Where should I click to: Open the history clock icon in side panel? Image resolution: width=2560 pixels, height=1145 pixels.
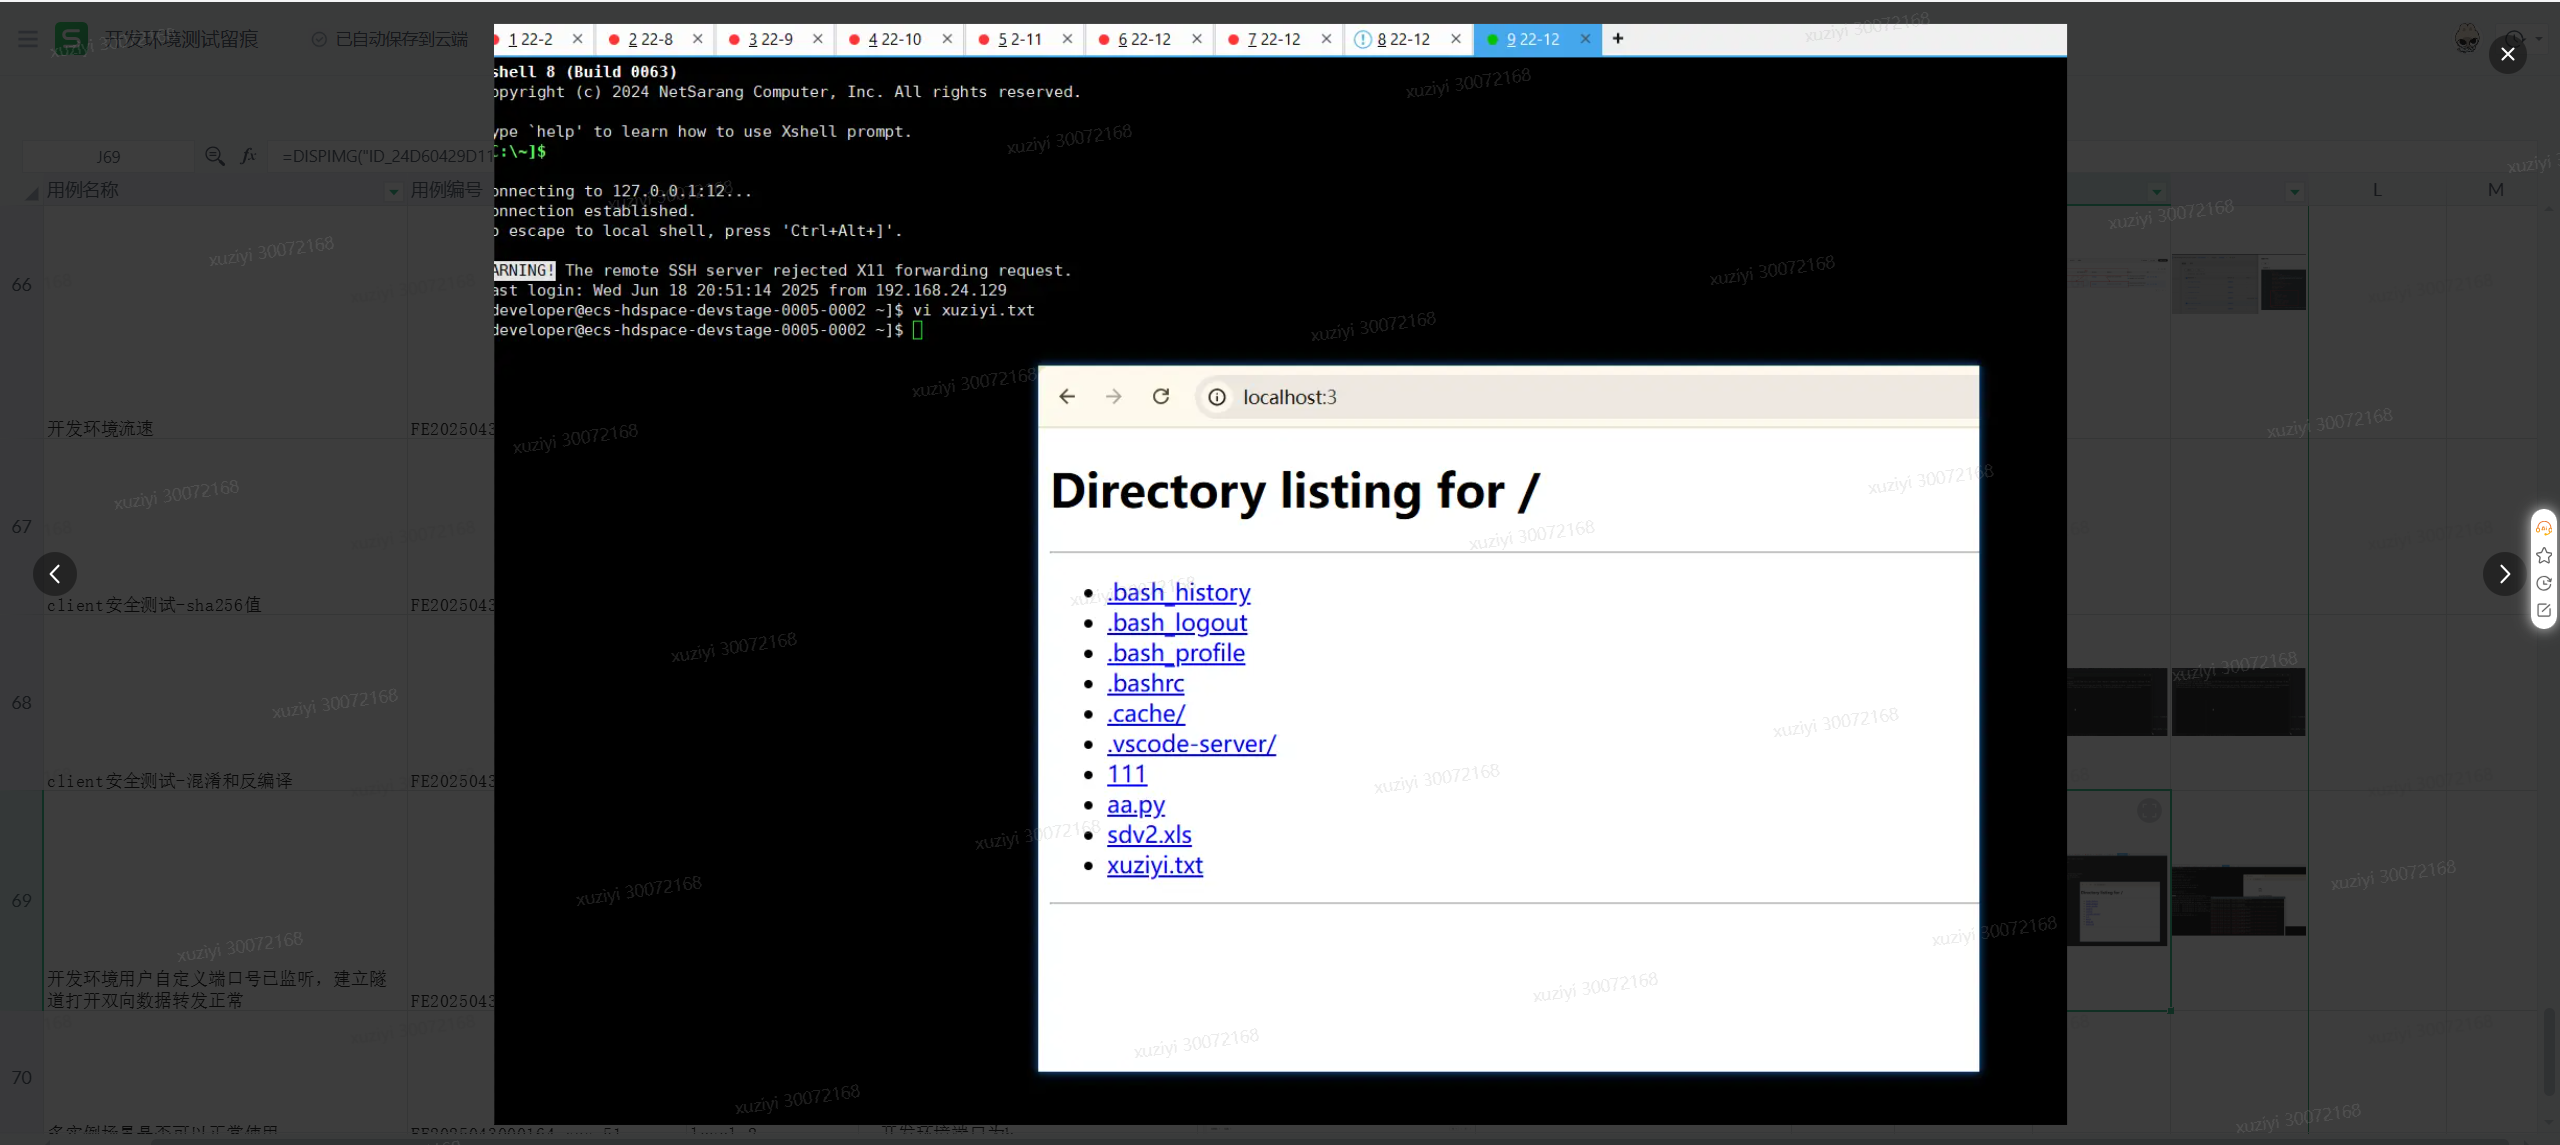pyautogui.click(x=2544, y=583)
